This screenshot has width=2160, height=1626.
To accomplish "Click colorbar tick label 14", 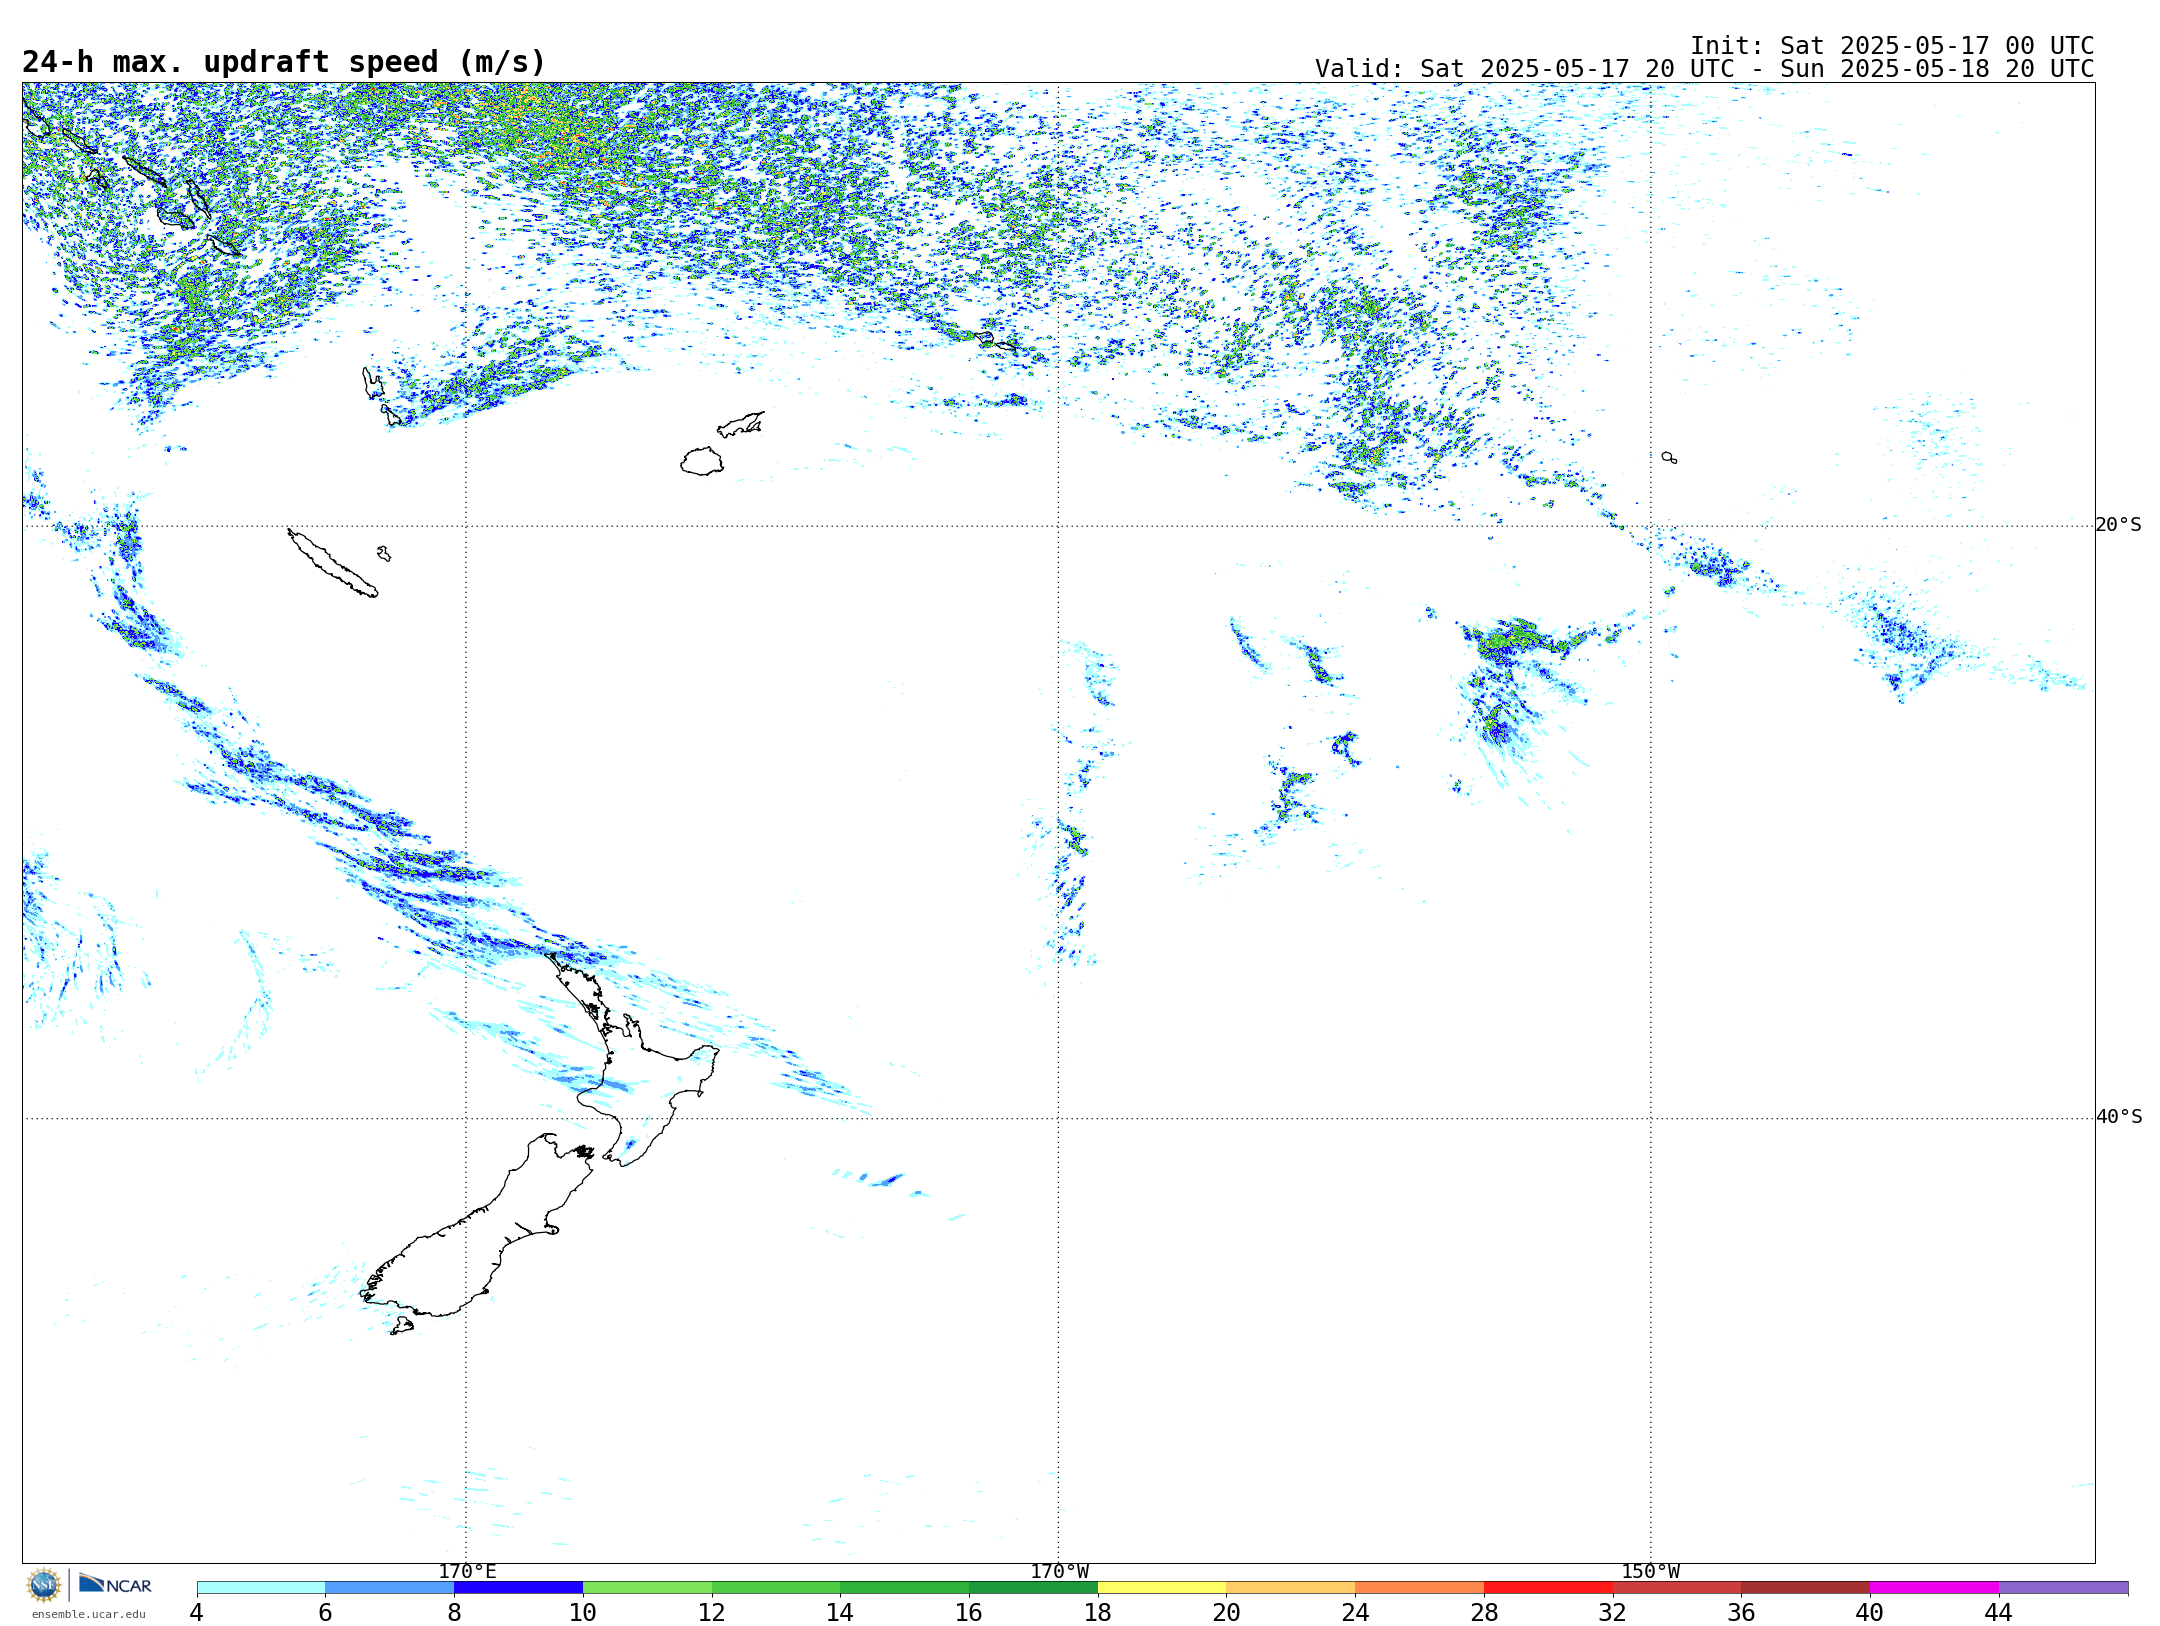I will tap(840, 1612).
